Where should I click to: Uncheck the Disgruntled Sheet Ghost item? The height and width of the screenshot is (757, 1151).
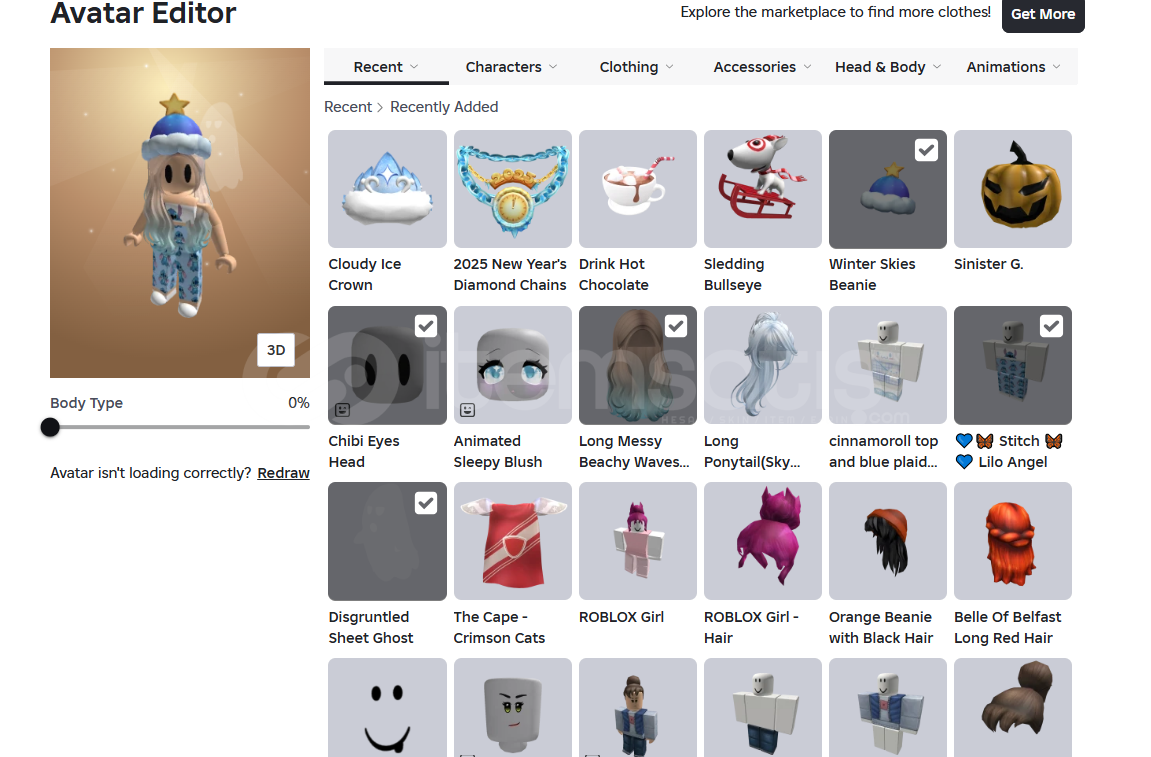coord(426,503)
